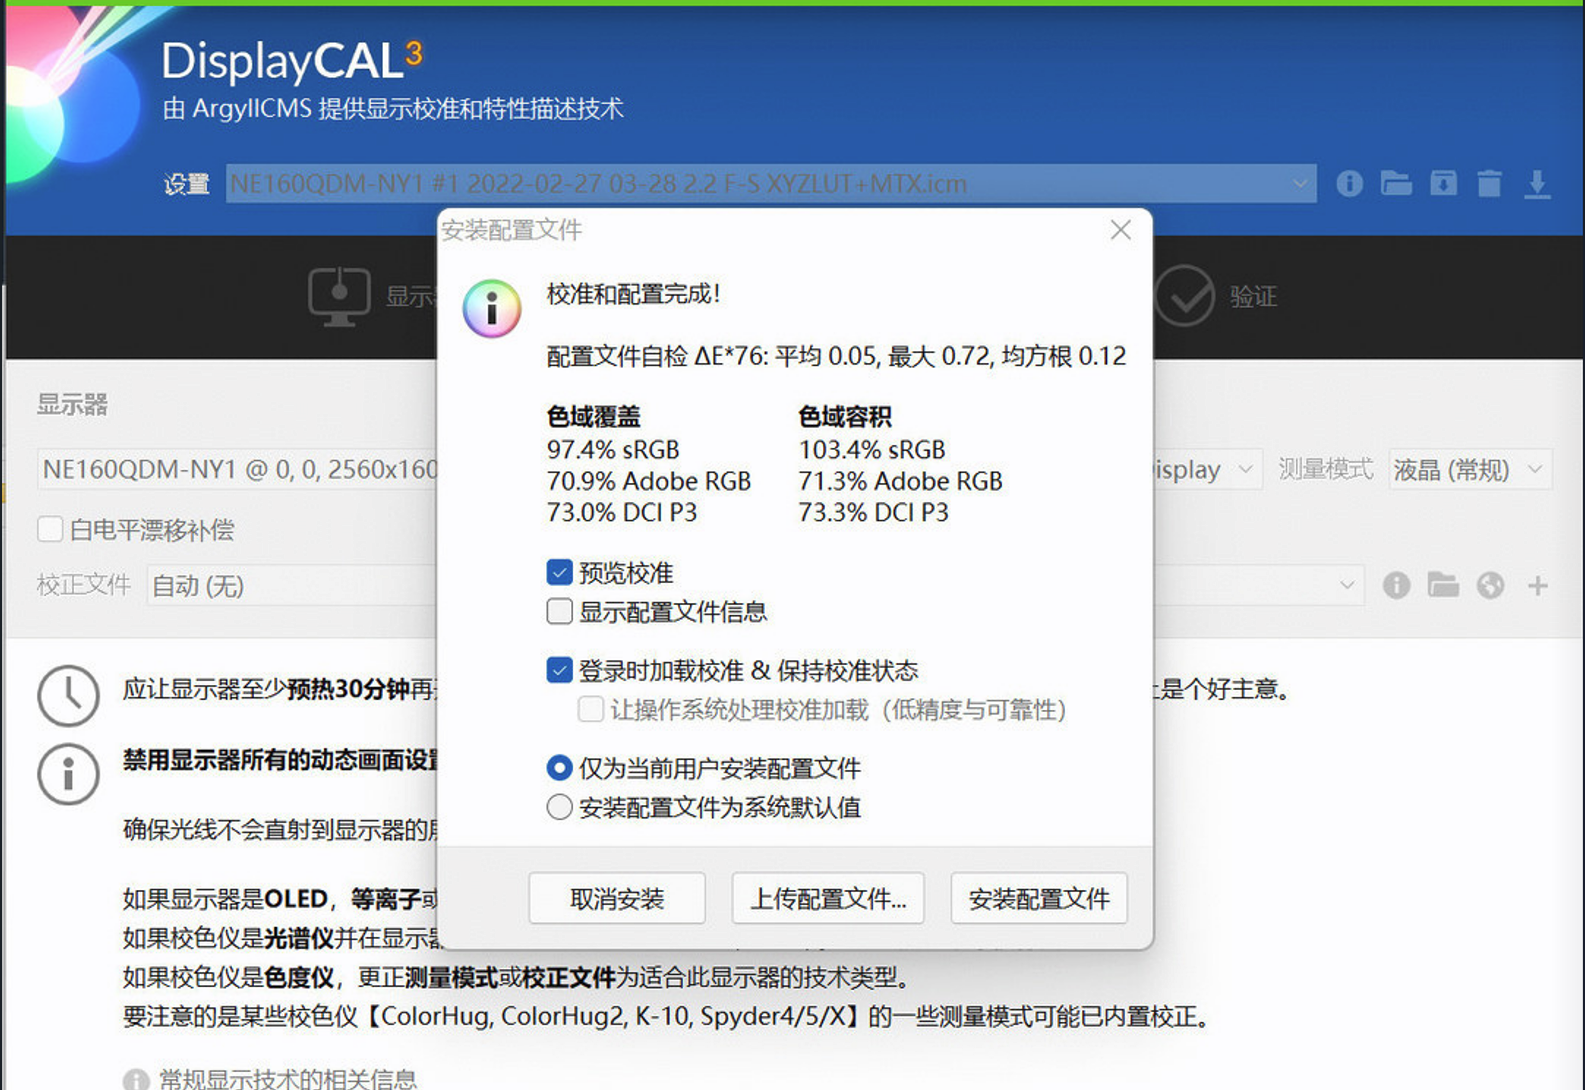Close the install profile dialog
The height and width of the screenshot is (1090, 1585).
pos(1120,230)
